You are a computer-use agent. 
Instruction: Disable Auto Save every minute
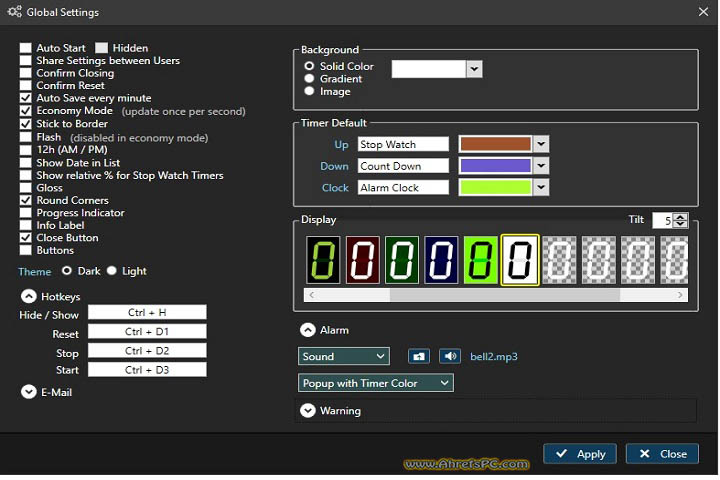coord(26,98)
